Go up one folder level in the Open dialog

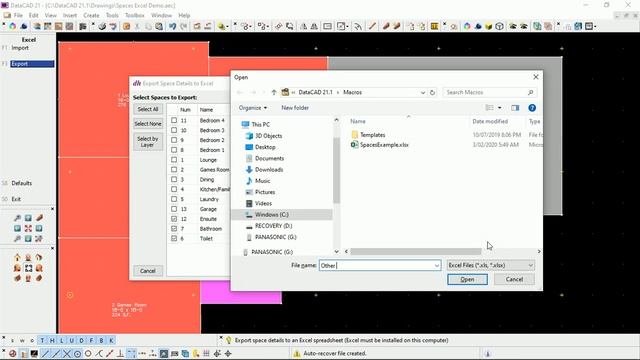click(x=274, y=92)
